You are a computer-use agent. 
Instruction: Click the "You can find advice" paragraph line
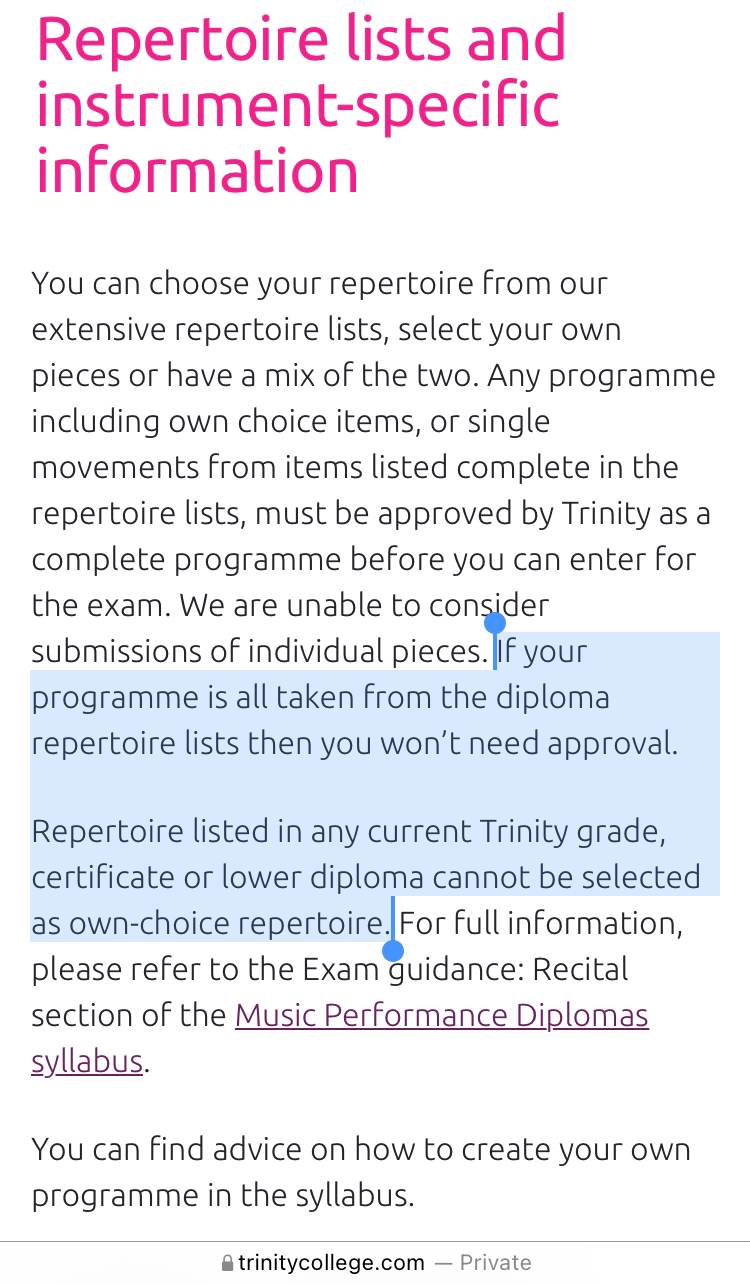(361, 1149)
